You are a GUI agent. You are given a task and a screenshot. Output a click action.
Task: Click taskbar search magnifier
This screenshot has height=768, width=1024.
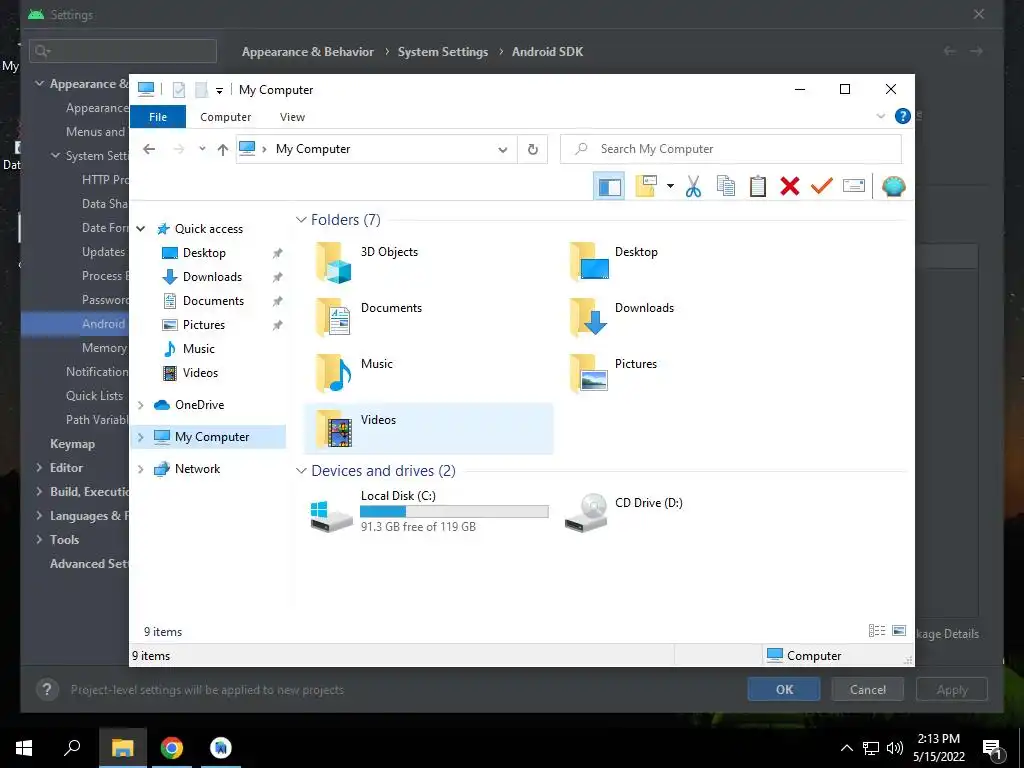click(x=72, y=747)
